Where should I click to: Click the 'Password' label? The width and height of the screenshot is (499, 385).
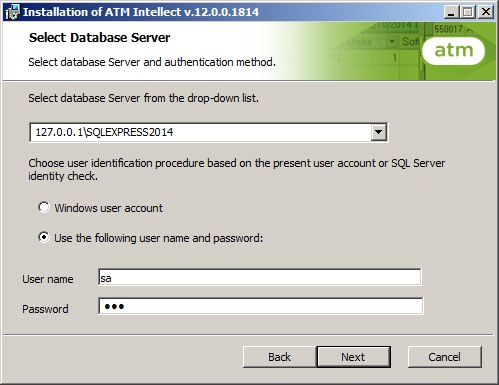(x=45, y=309)
